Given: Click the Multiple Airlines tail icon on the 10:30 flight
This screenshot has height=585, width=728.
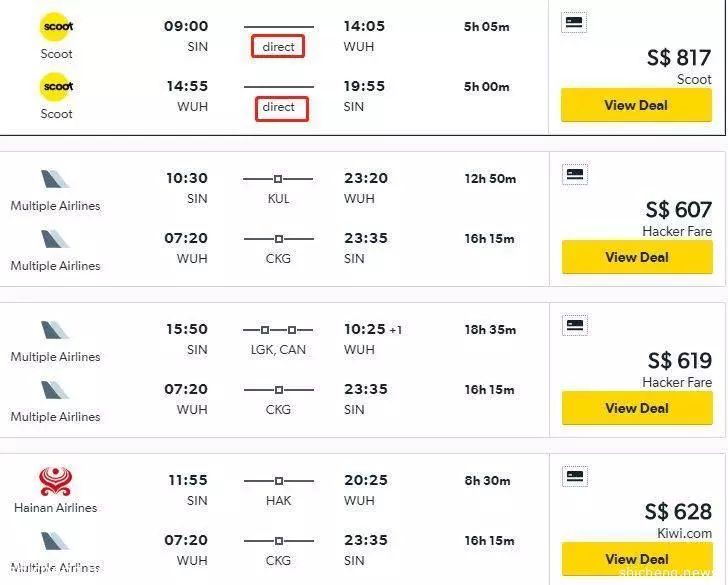Looking at the screenshot, I should 55,179.
